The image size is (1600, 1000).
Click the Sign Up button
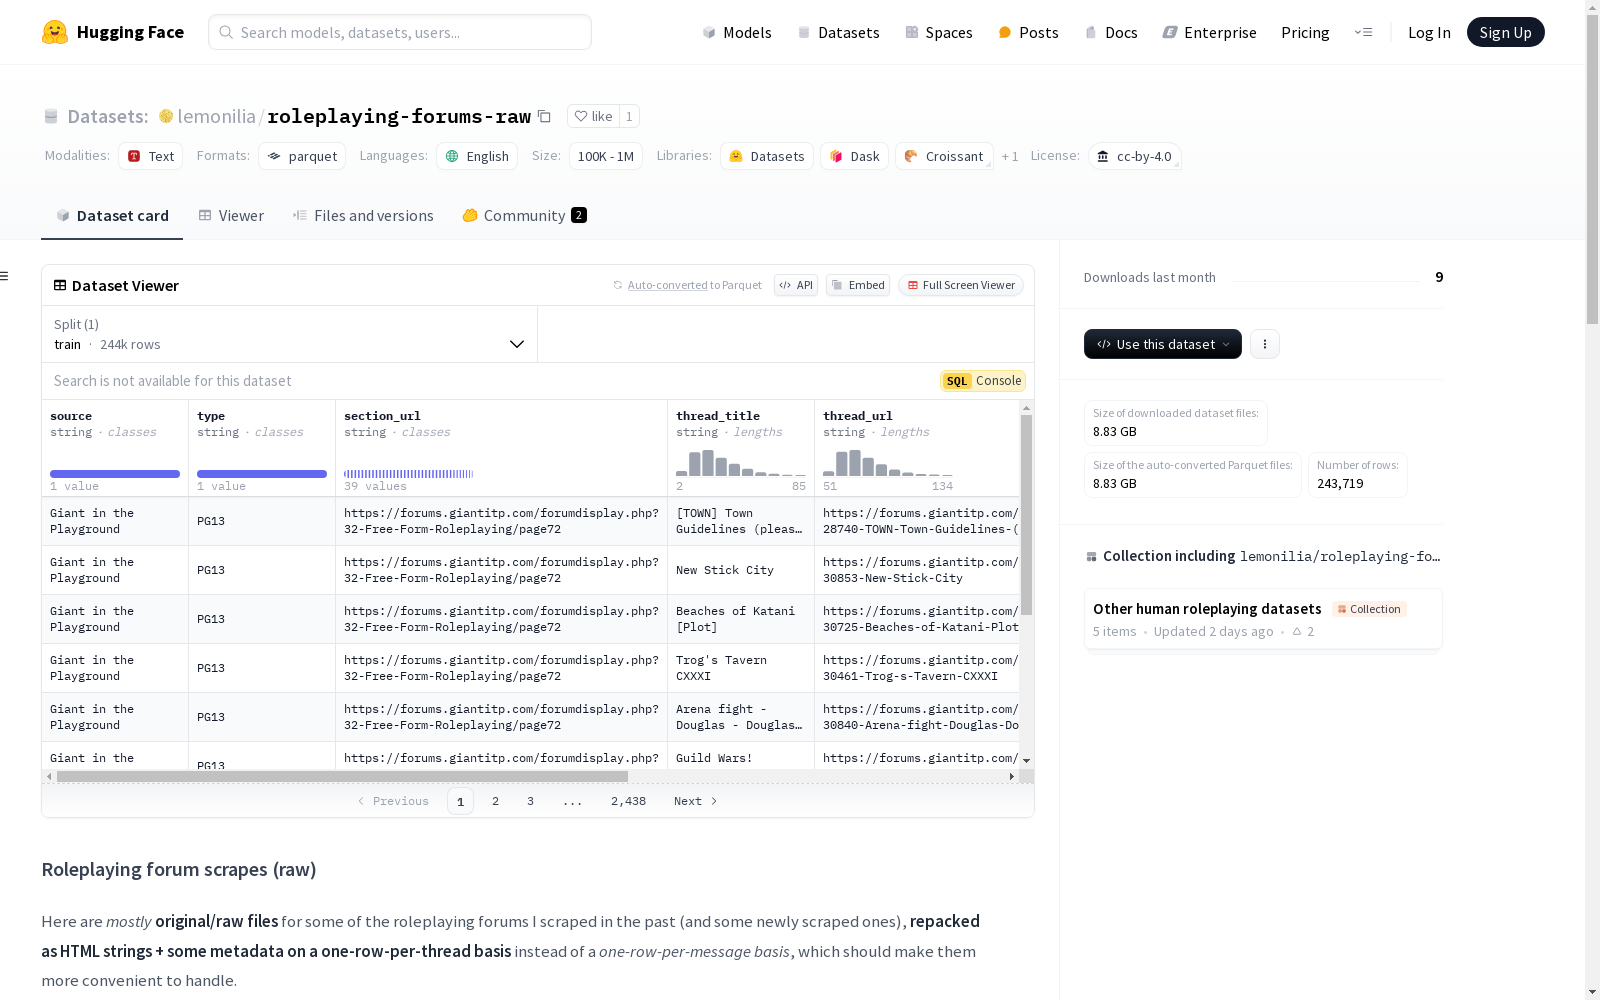(1505, 32)
